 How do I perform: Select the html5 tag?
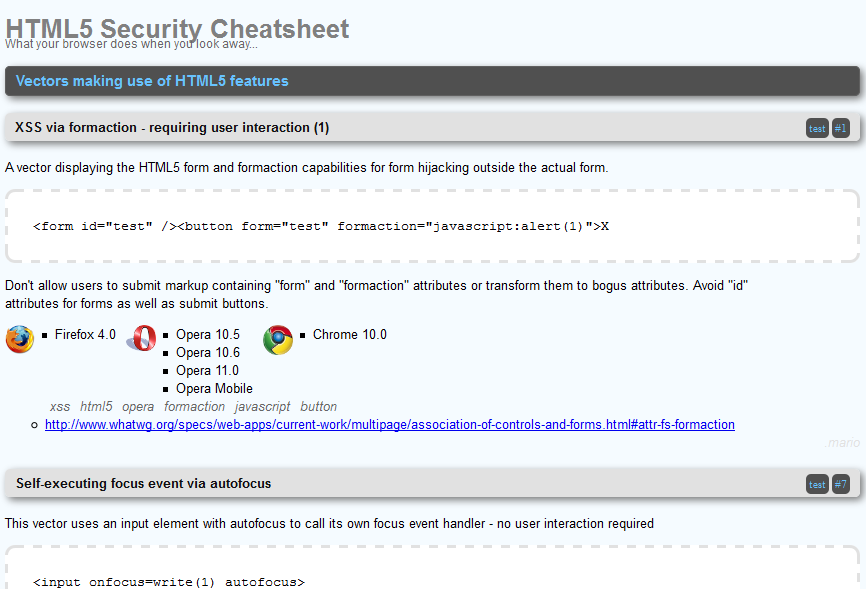coord(96,407)
